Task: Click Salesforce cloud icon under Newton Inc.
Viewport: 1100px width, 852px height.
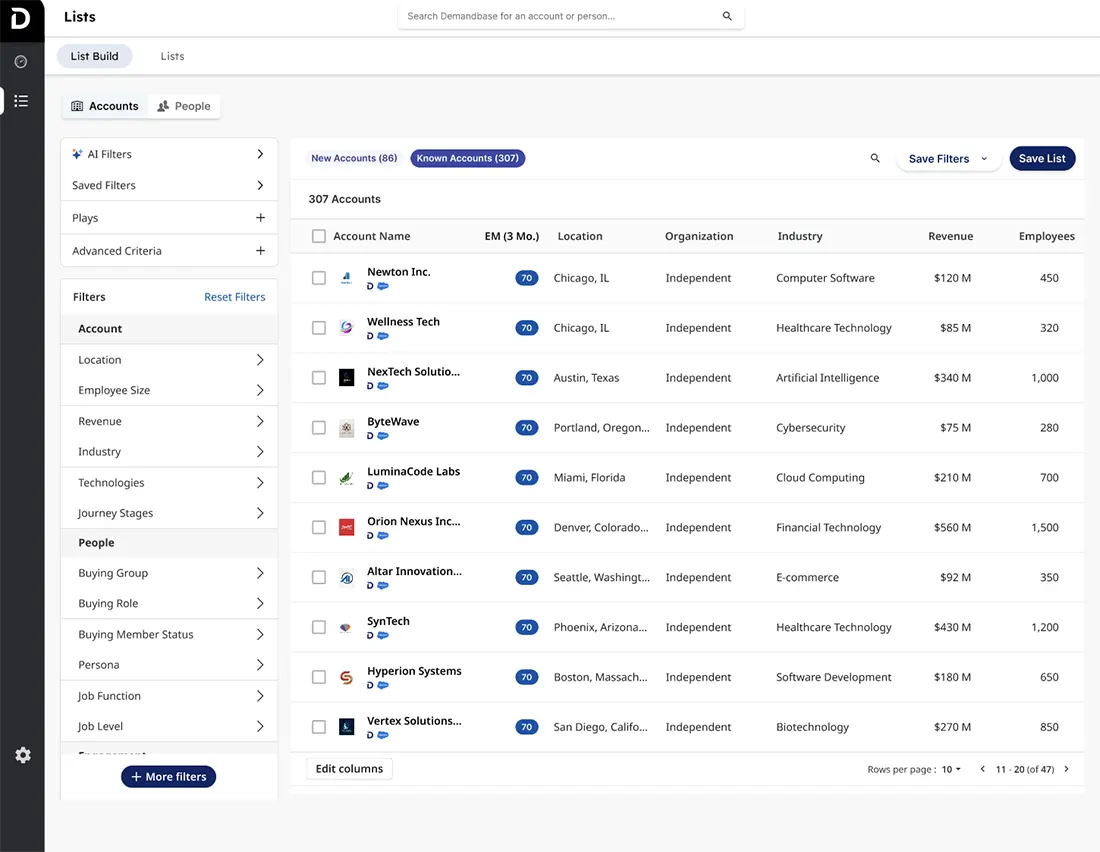Action: tap(383, 286)
